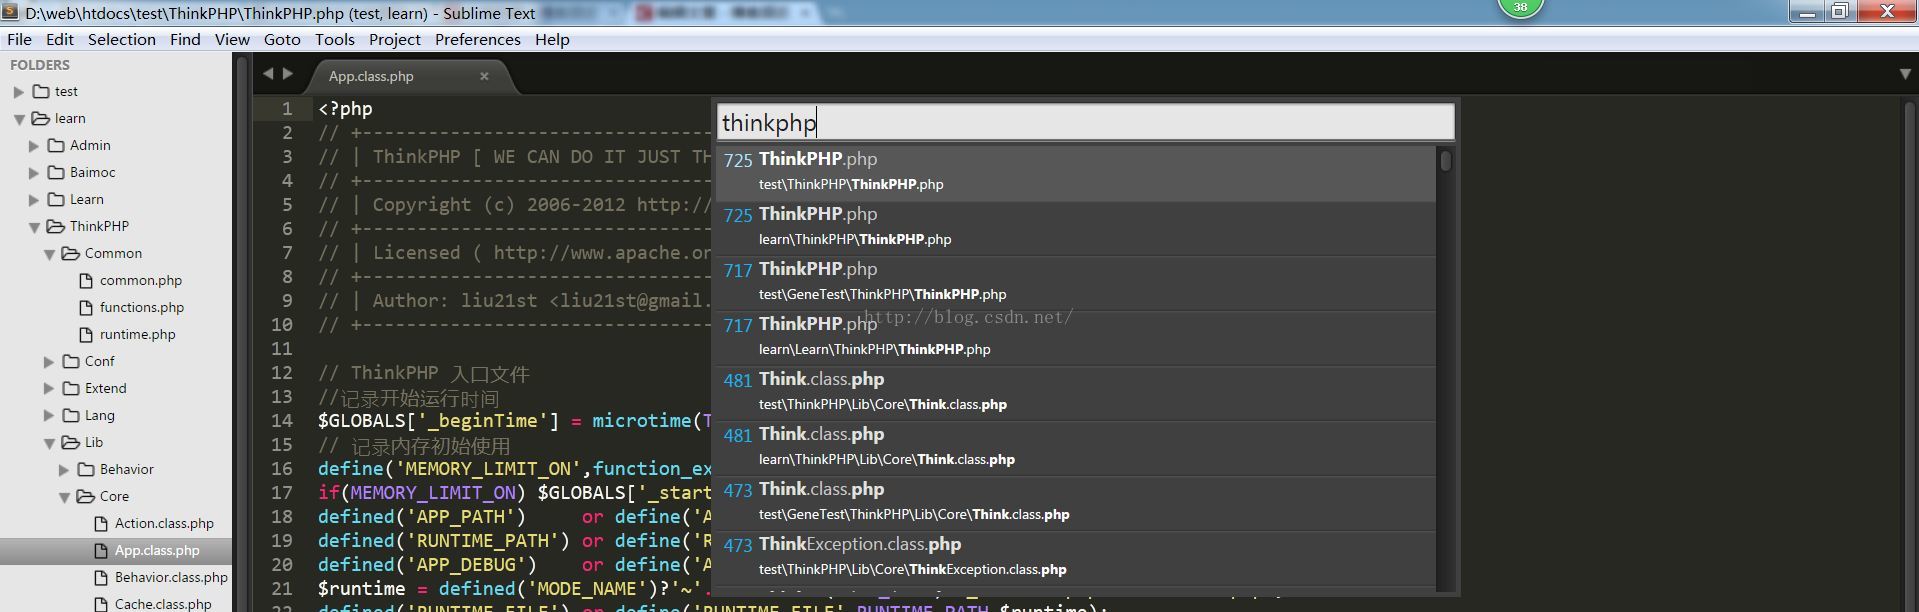Image resolution: width=1919 pixels, height=612 pixels.
Task: Open common.php from the sidebar
Action: coord(141,280)
